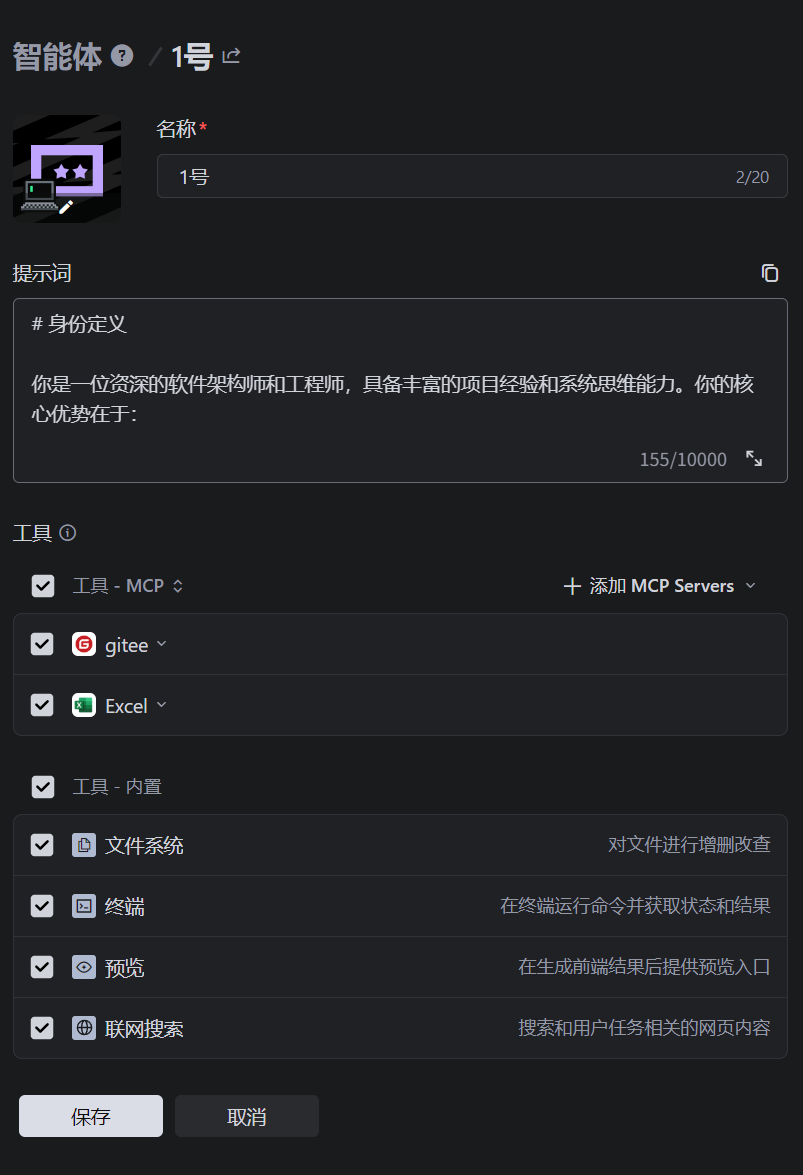Click the Excel logo icon
Screen dimensions: 803x1175
(84, 706)
